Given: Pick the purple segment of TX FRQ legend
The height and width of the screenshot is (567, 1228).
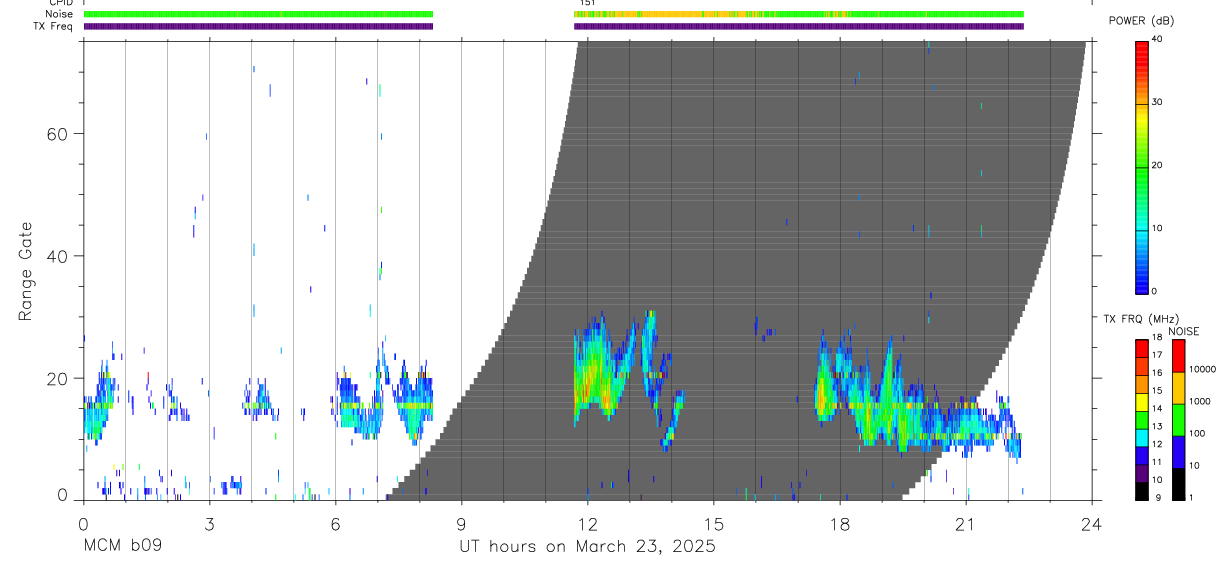Looking at the screenshot, I should click(x=1141, y=471).
